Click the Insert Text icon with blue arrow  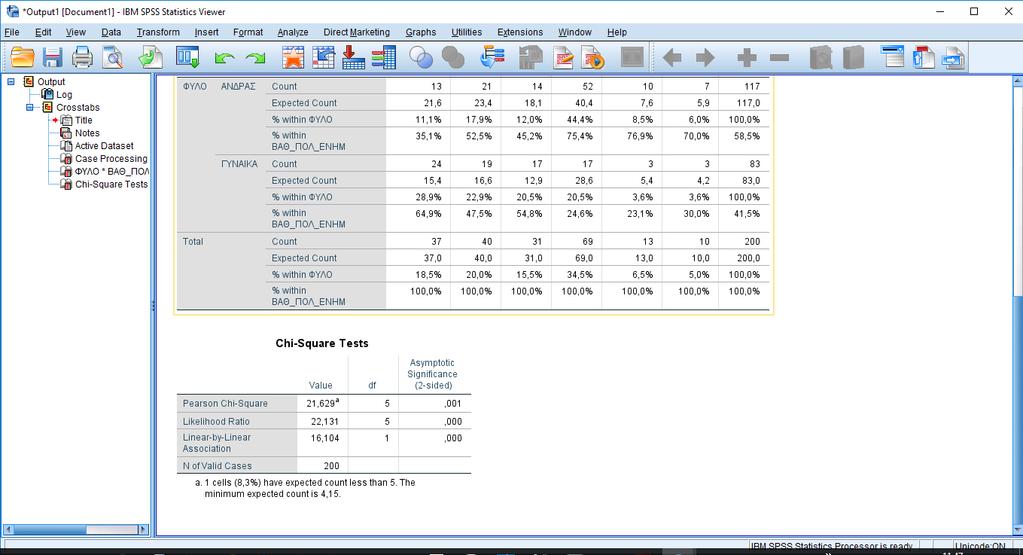click(x=953, y=58)
